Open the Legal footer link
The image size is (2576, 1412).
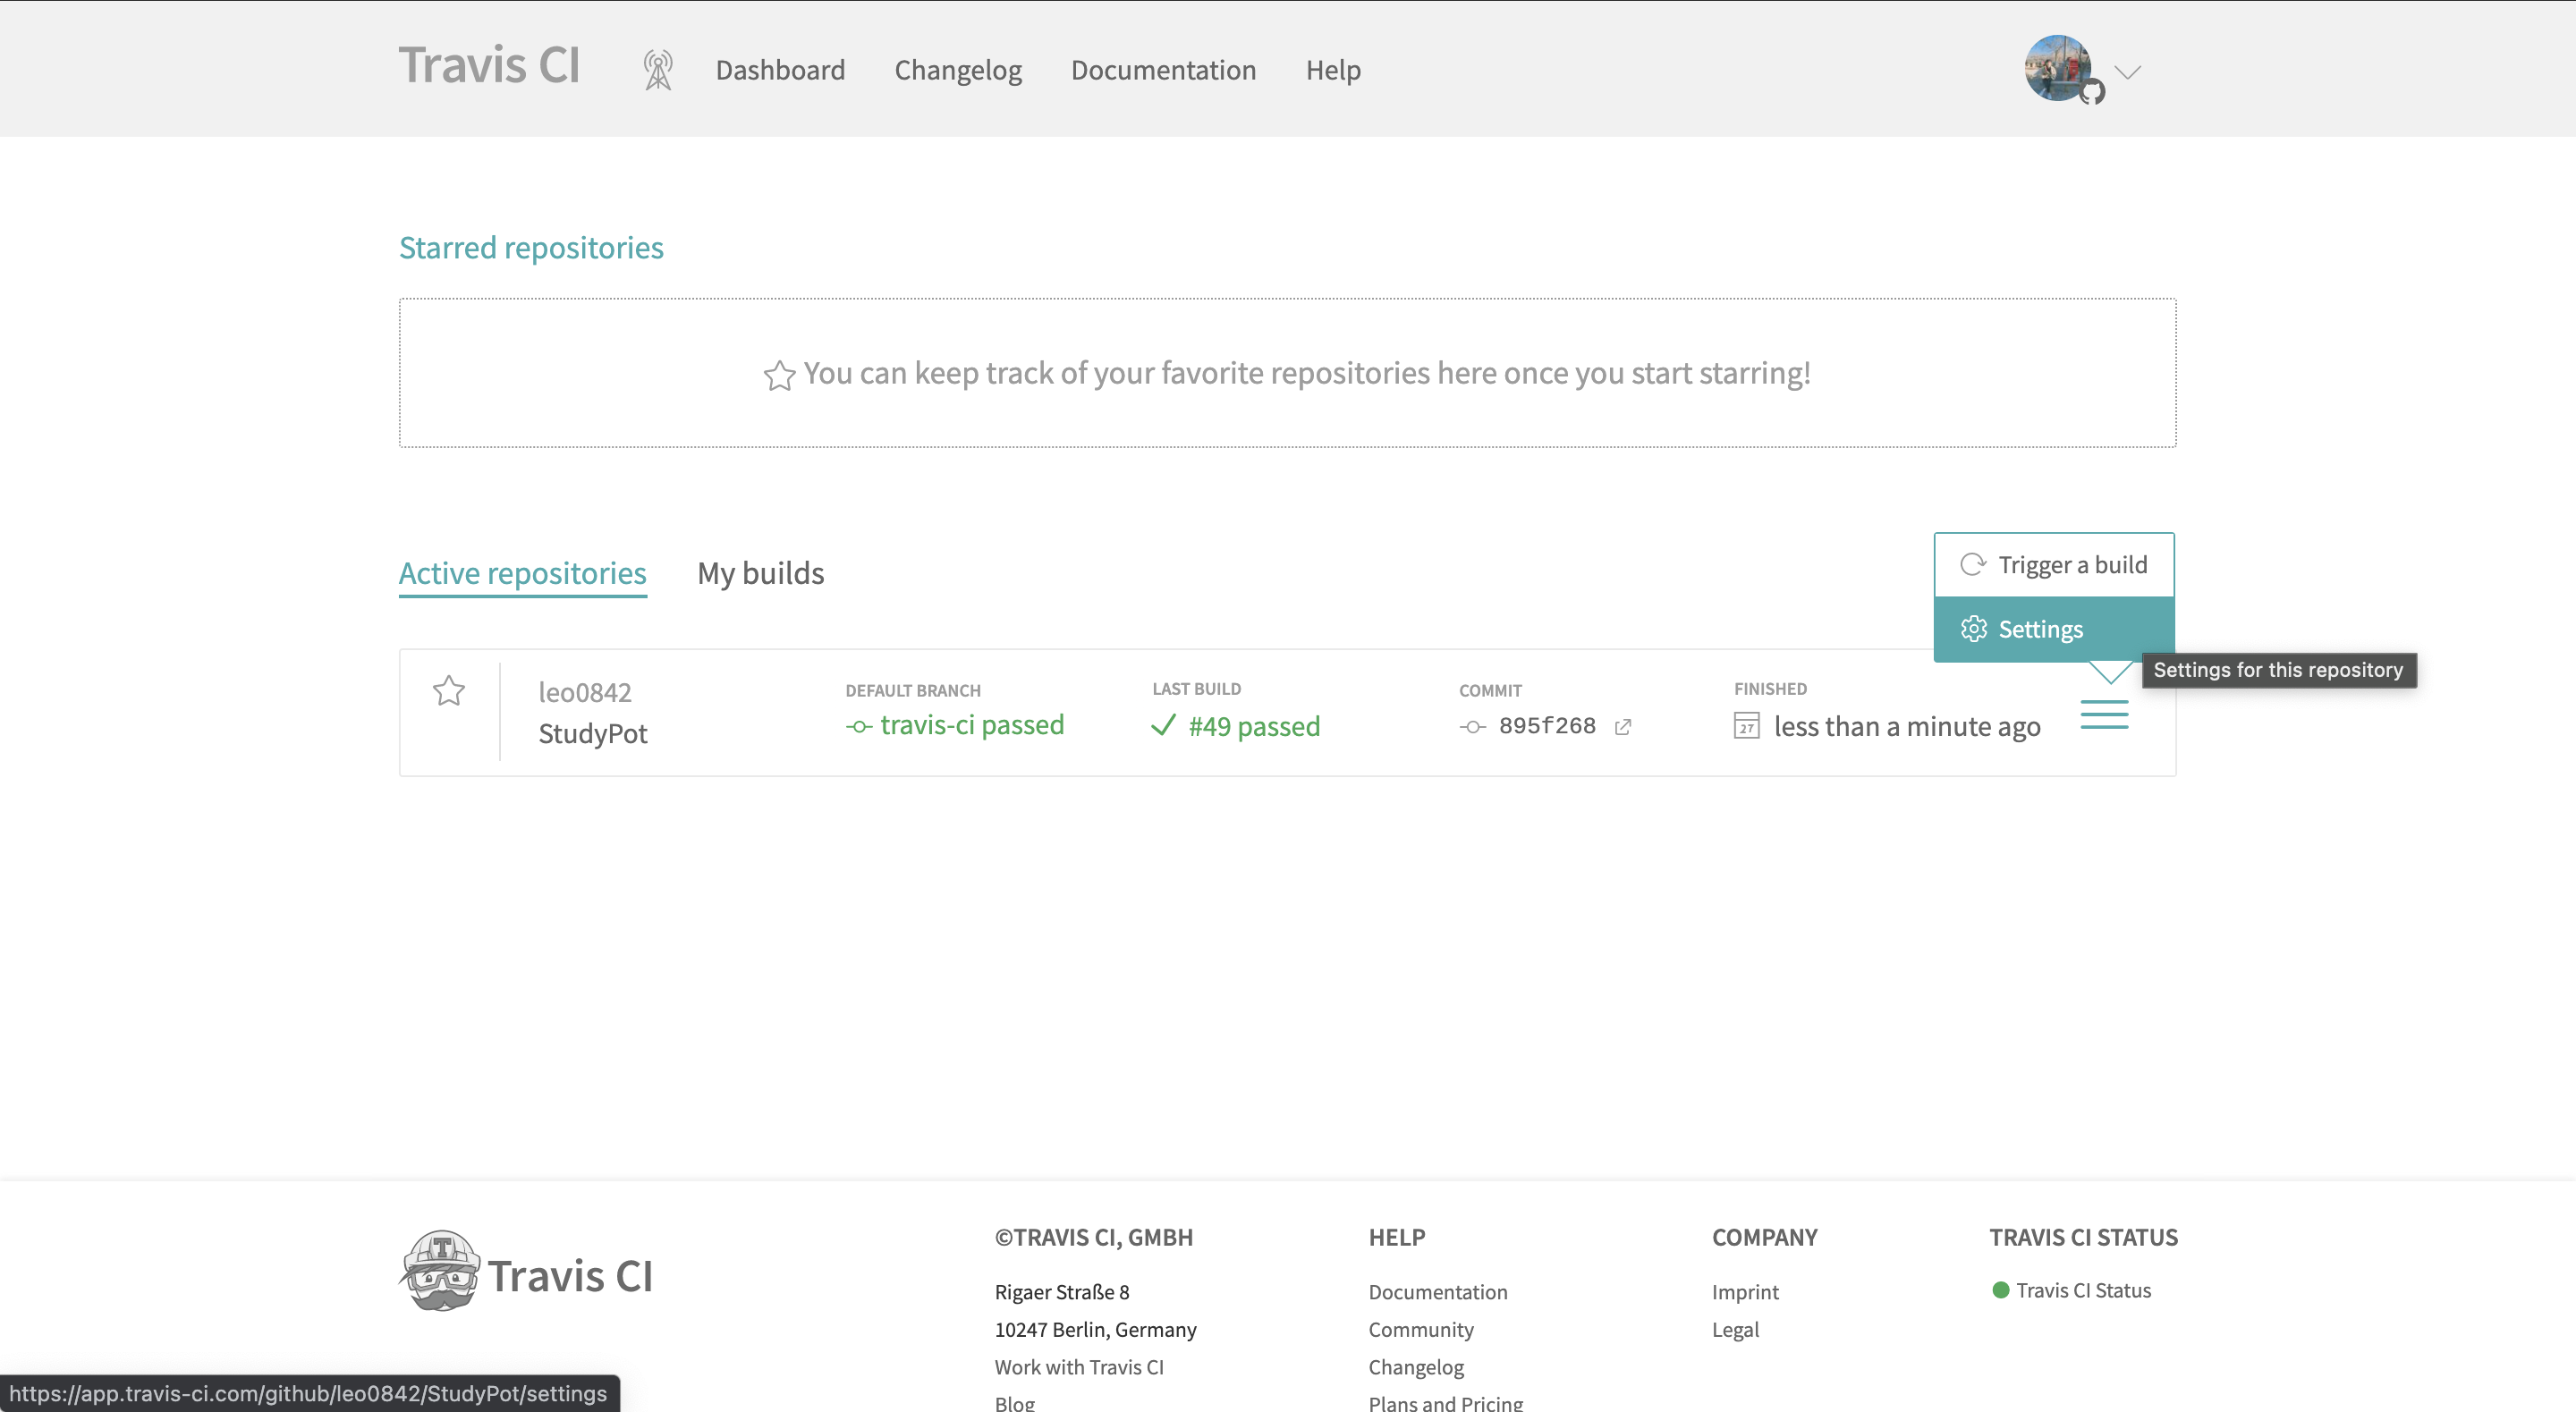(1735, 1330)
